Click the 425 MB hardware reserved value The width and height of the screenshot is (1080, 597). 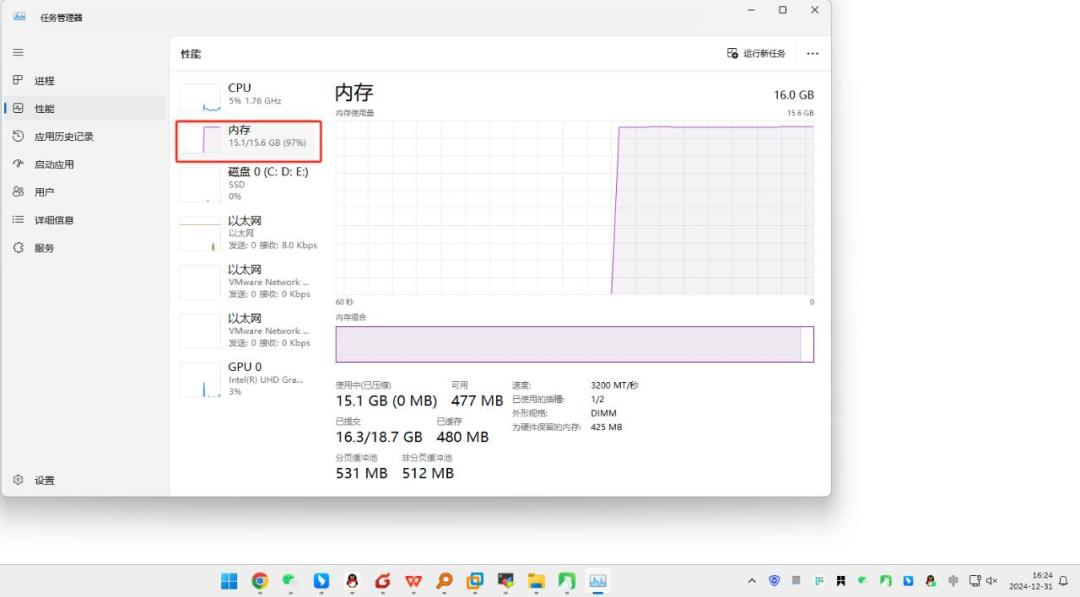click(606, 427)
